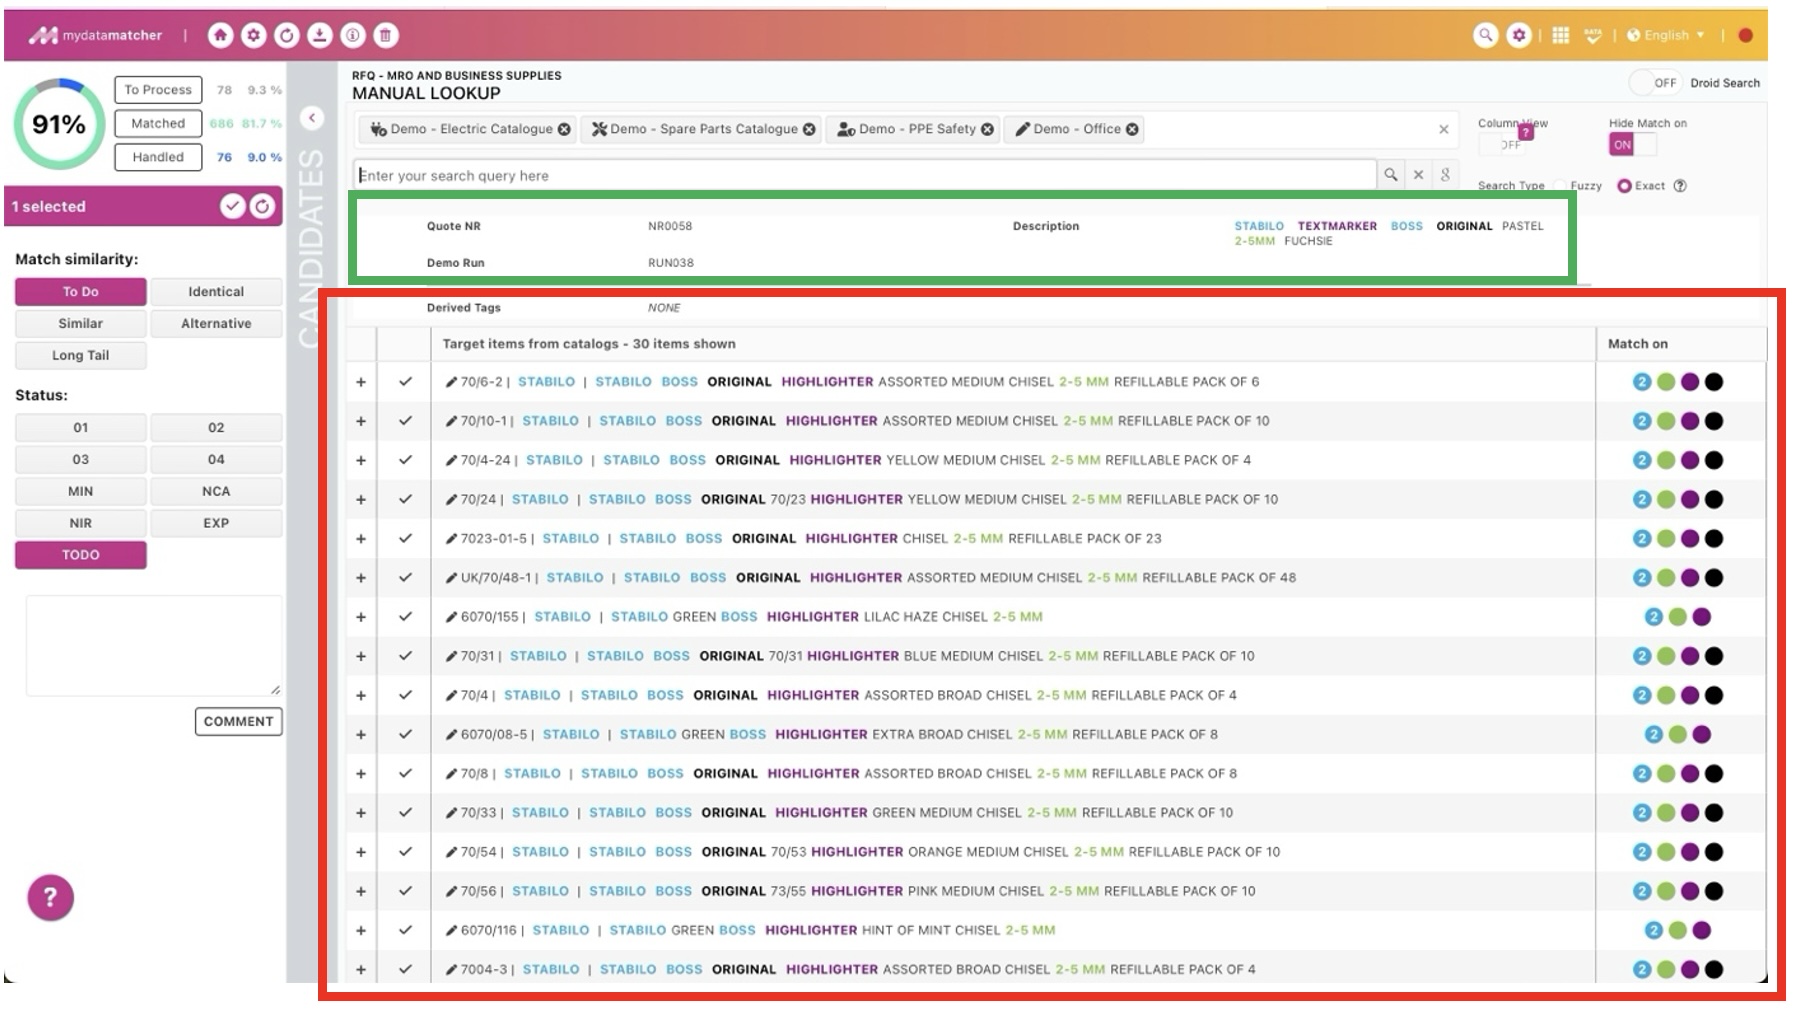Open the English language dropdown

(1666, 35)
